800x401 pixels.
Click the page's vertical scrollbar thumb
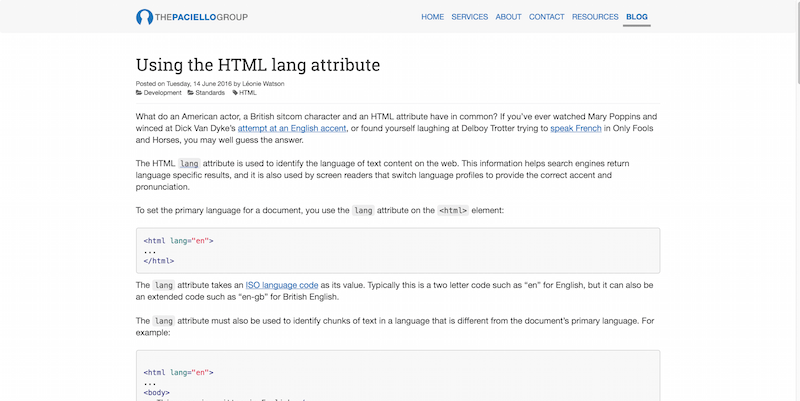(x=797, y=41)
